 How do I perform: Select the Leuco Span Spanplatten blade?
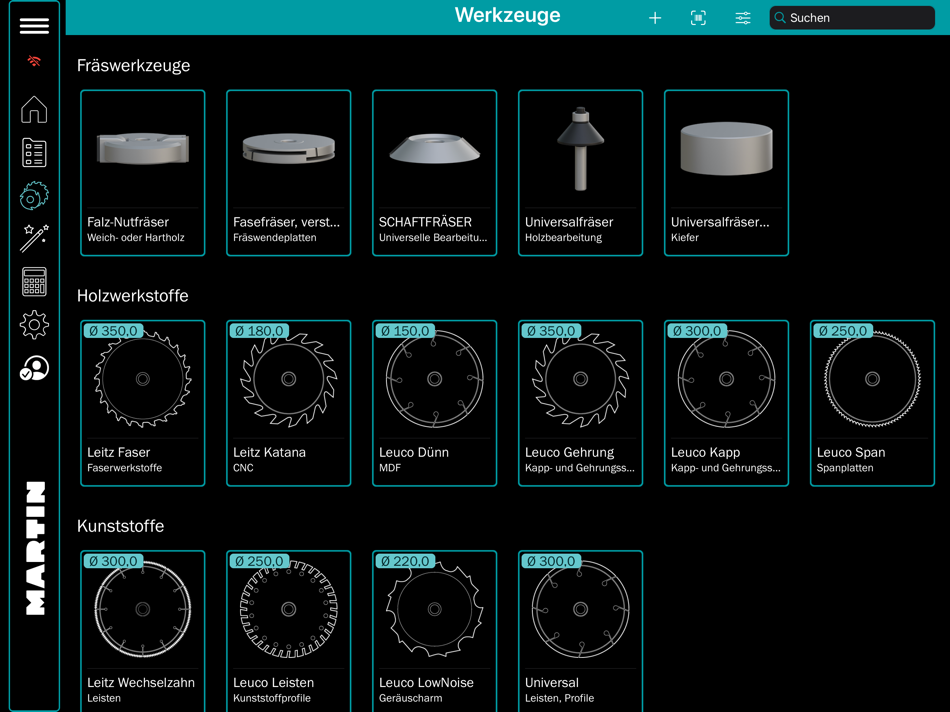pyautogui.click(x=872, y=403)
